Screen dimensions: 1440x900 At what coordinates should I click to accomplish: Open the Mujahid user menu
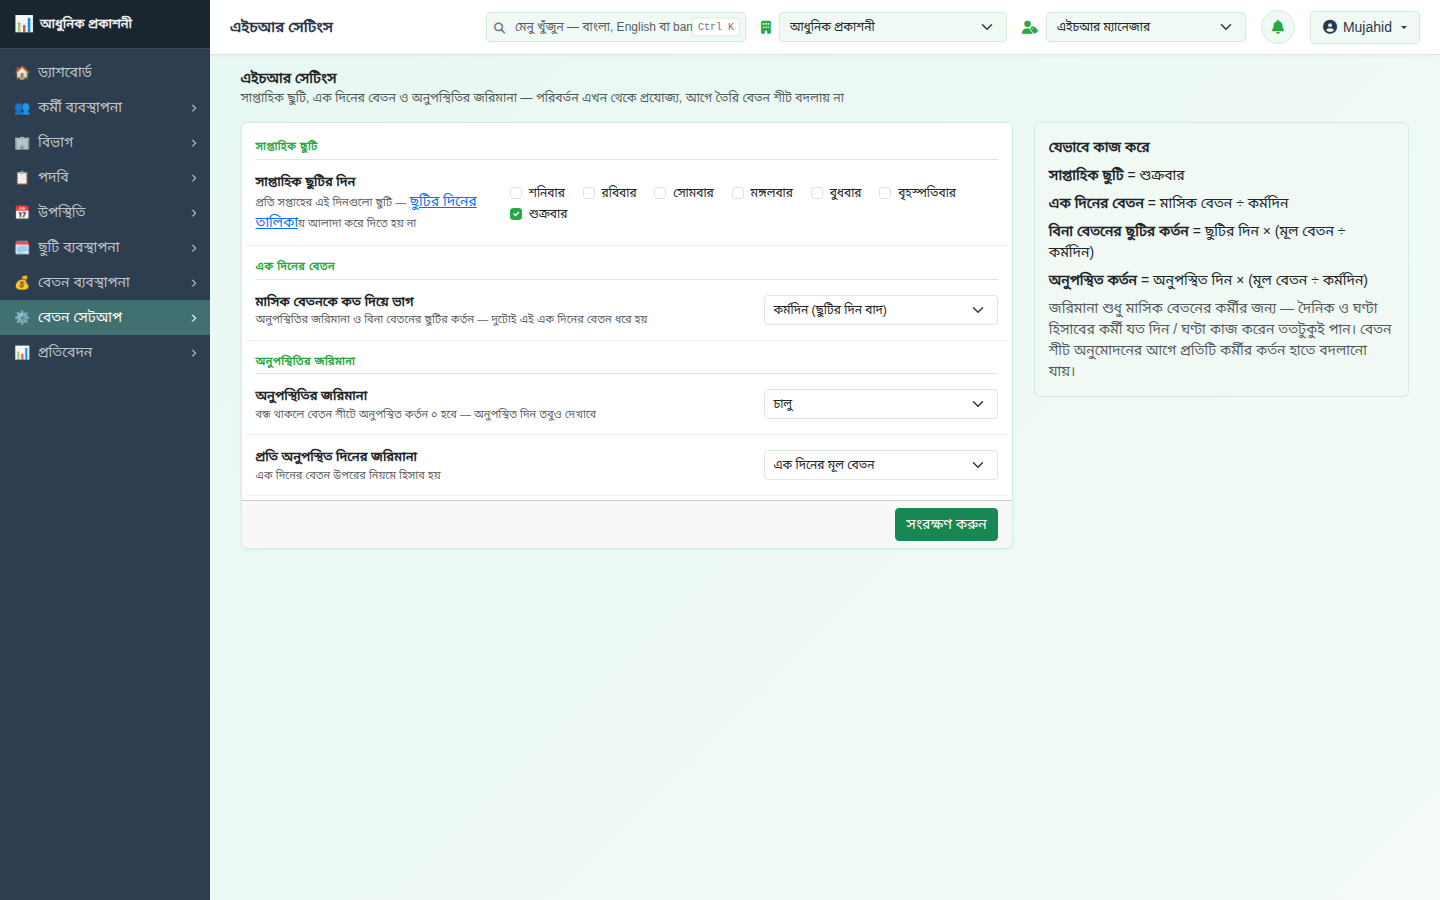[x=1365, y=27]
